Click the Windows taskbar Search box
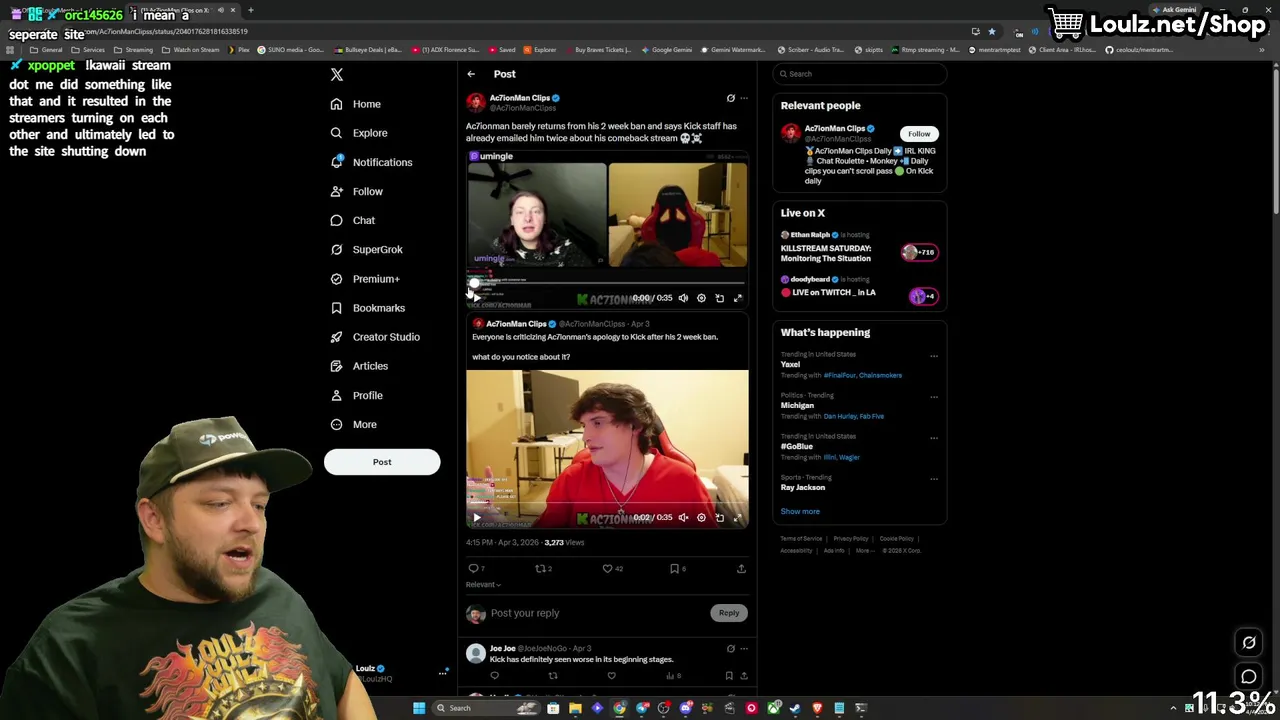The width and height of the screenshot is (1280, 720). pyautogui.click(x=484, y=708)
